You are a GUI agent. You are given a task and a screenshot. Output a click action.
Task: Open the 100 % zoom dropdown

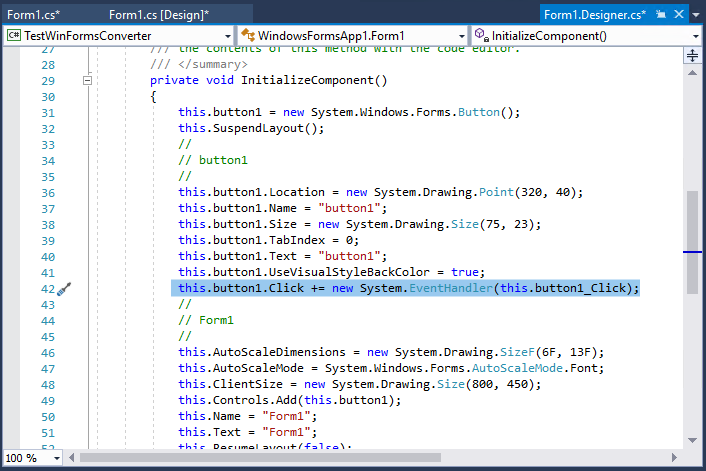[57, 458]
